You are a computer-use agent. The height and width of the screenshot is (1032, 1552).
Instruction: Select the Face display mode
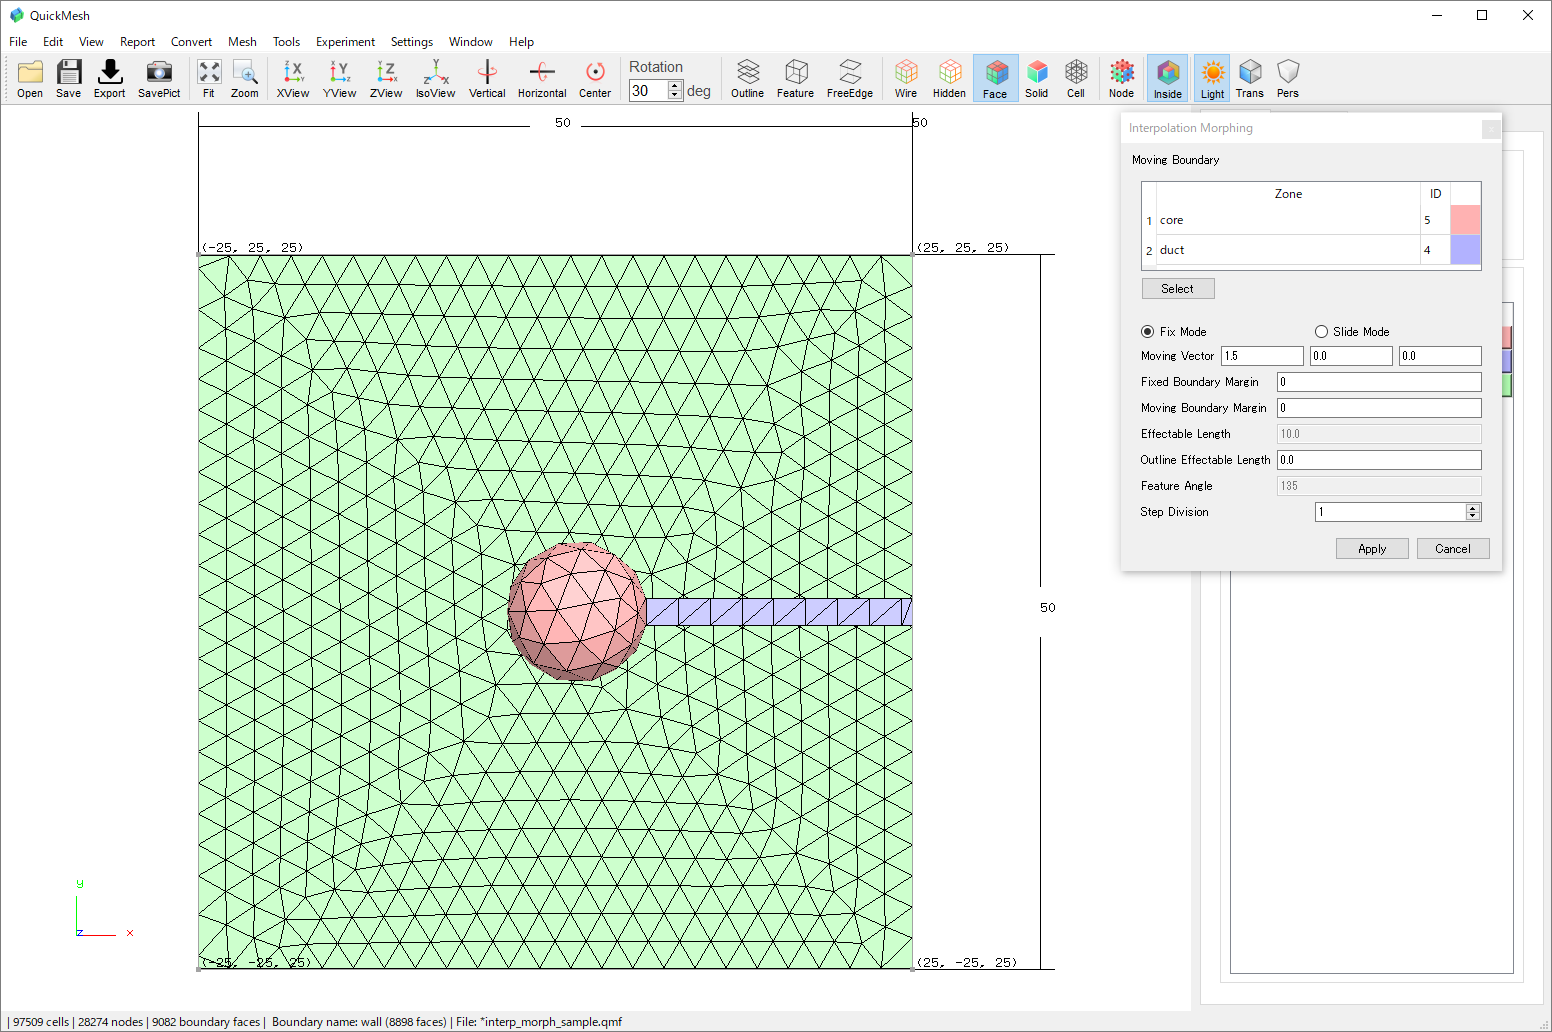click(995, 78)
